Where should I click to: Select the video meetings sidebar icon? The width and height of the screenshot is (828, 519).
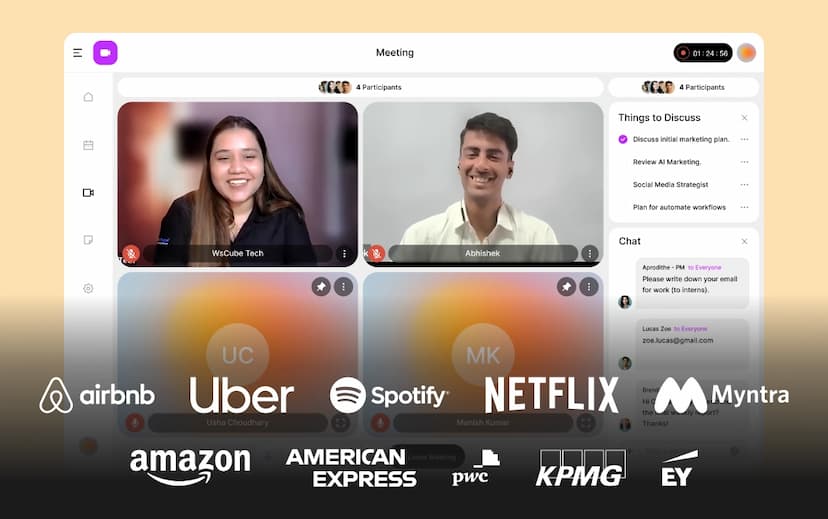pyautogui.click(x=88, y=193)
